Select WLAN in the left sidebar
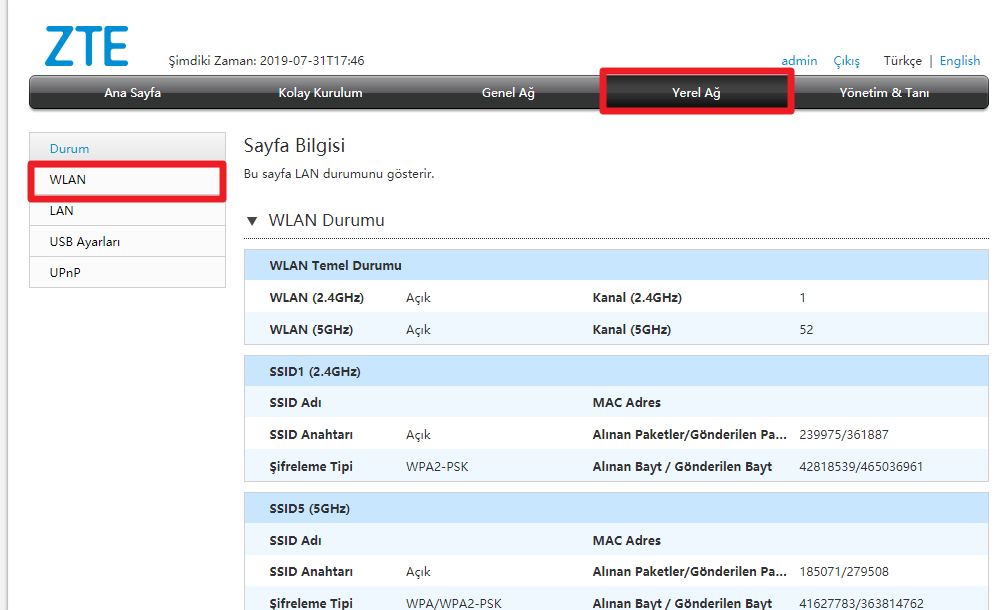Image resolution: width=1003 pixels, height=610 pixels. tap(68, 180)
